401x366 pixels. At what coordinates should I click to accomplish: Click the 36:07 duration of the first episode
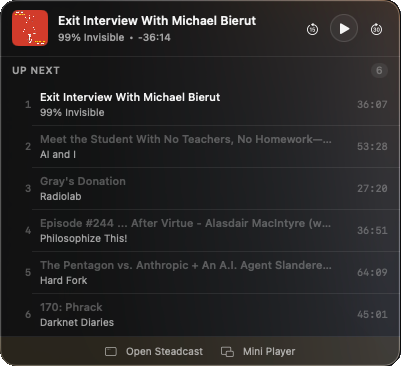pyautogui.click(x=372, y=105)
